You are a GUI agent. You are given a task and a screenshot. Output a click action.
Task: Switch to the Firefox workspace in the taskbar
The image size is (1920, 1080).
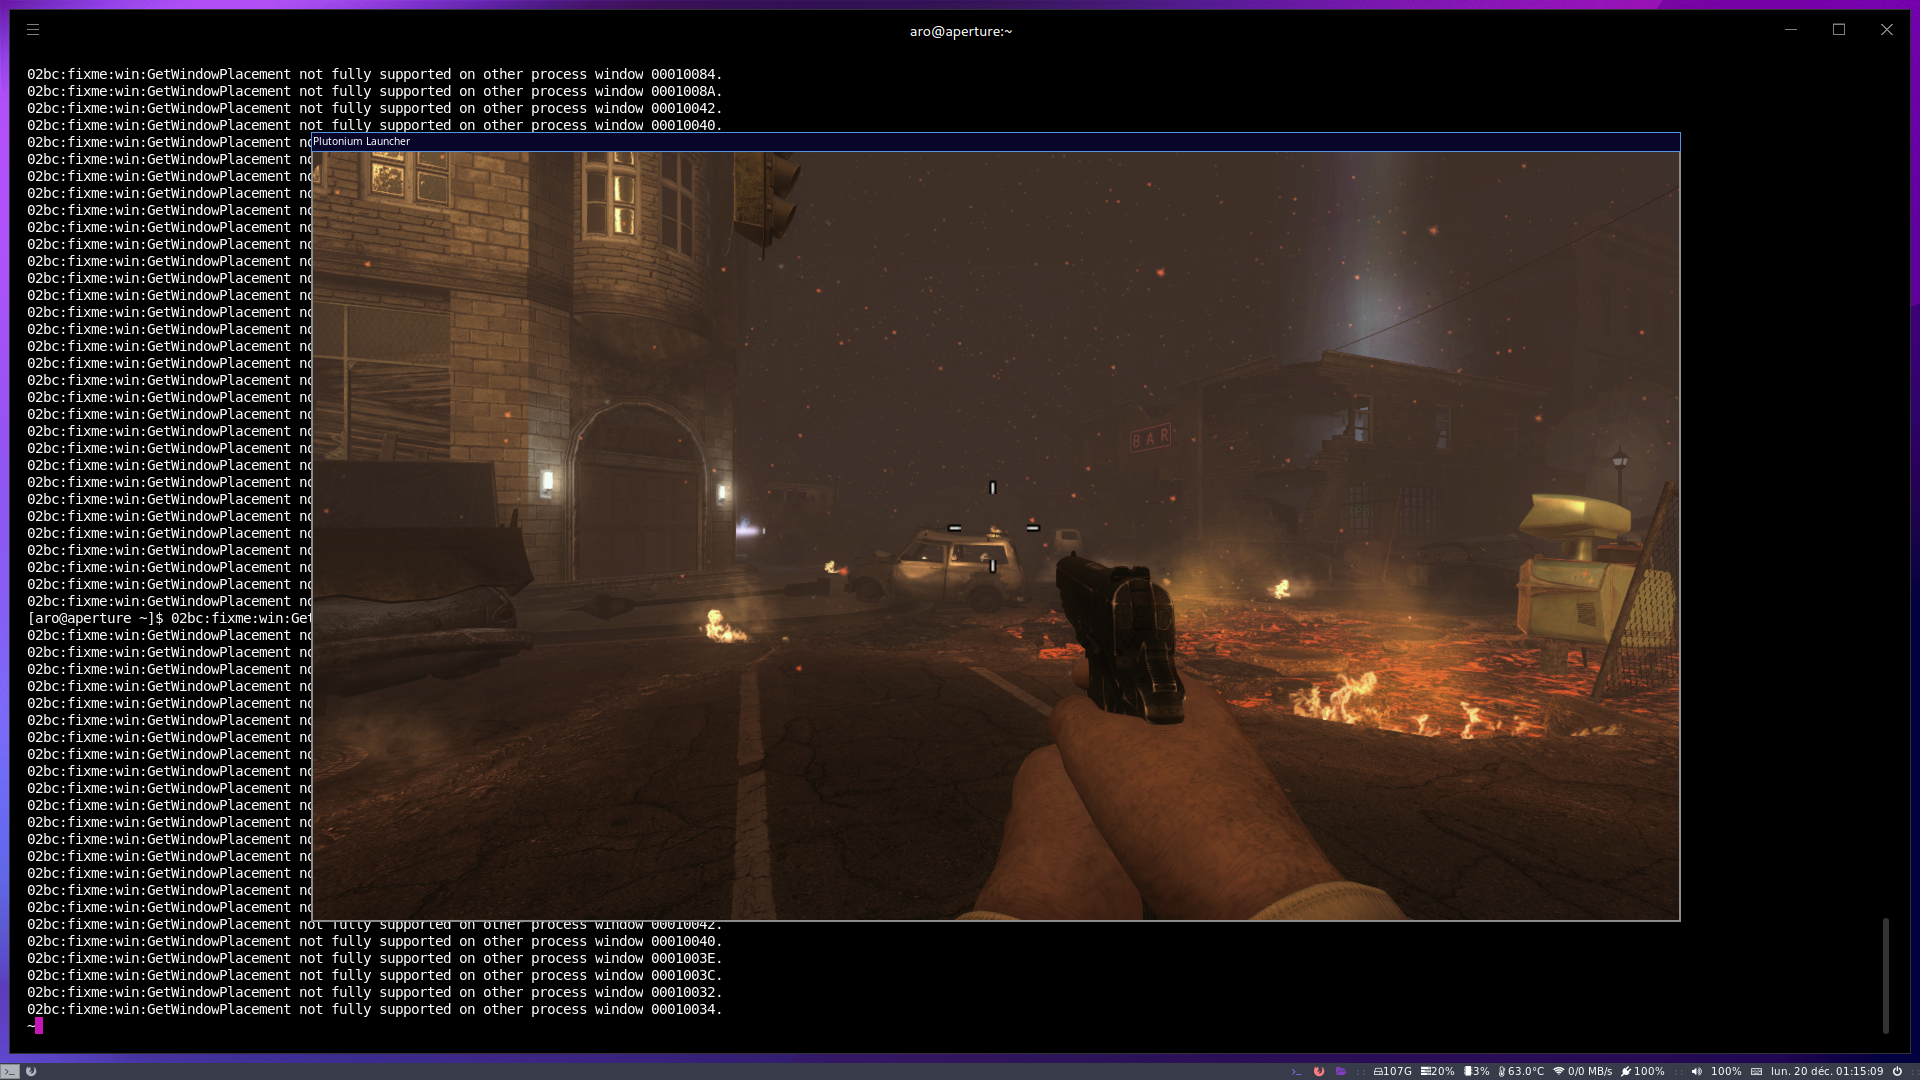coord(31,1071)
